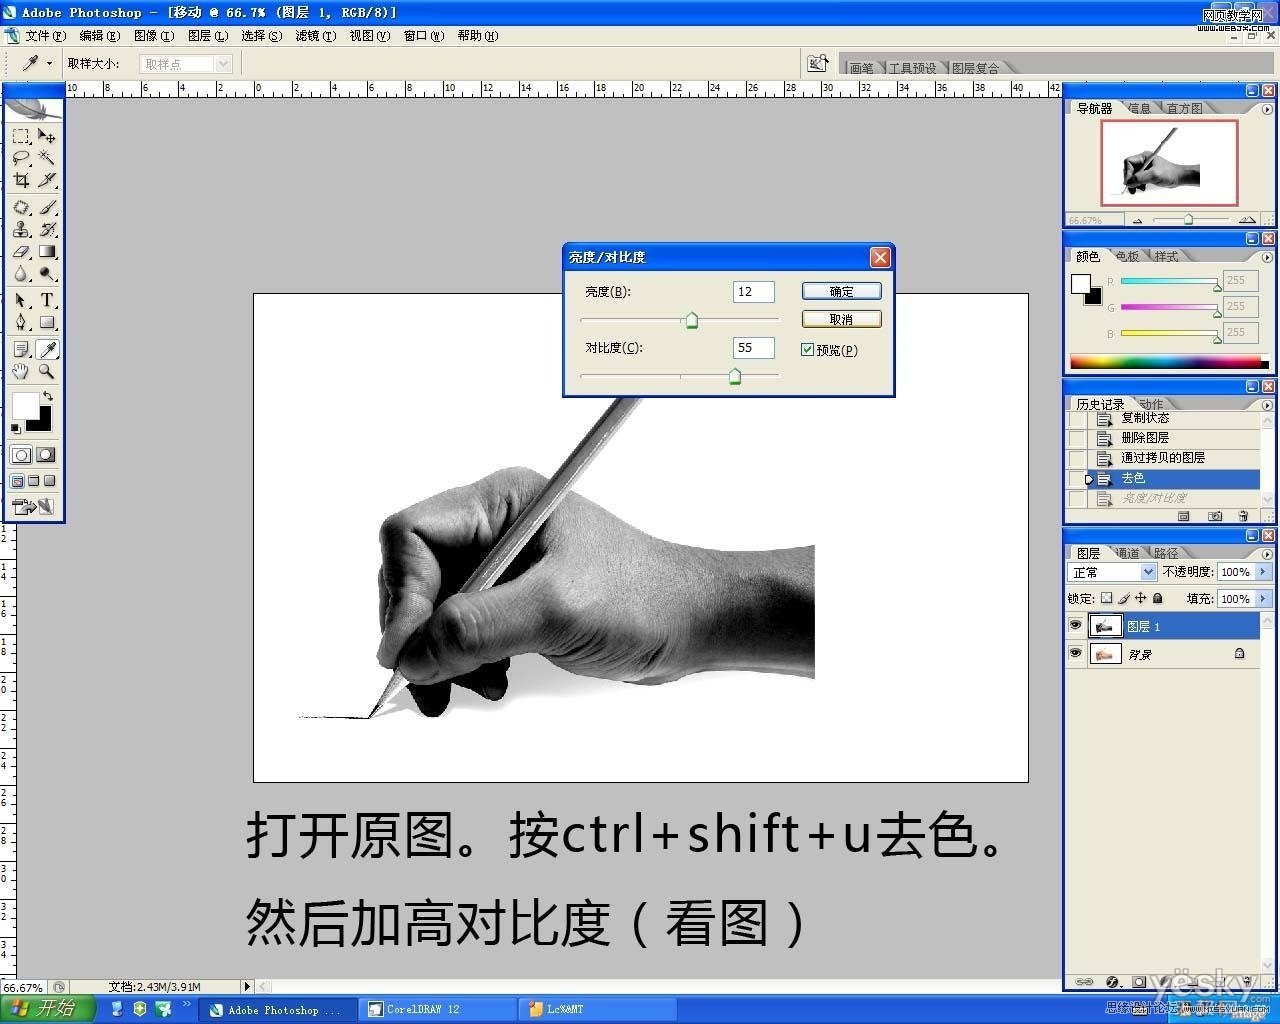Open the 滤镜(T) menu
The image size is (1280, 1024).
[316, 36]
